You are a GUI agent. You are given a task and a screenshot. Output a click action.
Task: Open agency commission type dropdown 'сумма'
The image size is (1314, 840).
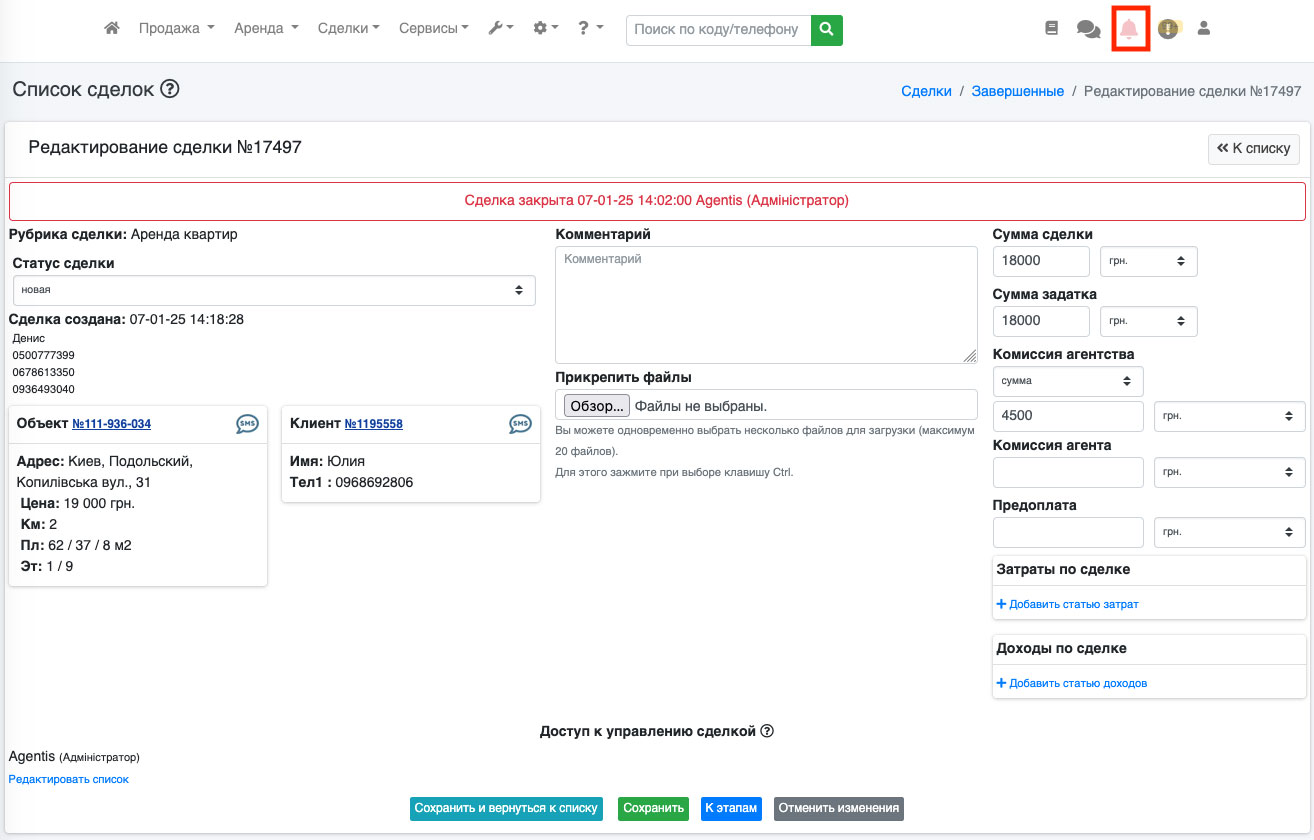[x=1067, y=381]
